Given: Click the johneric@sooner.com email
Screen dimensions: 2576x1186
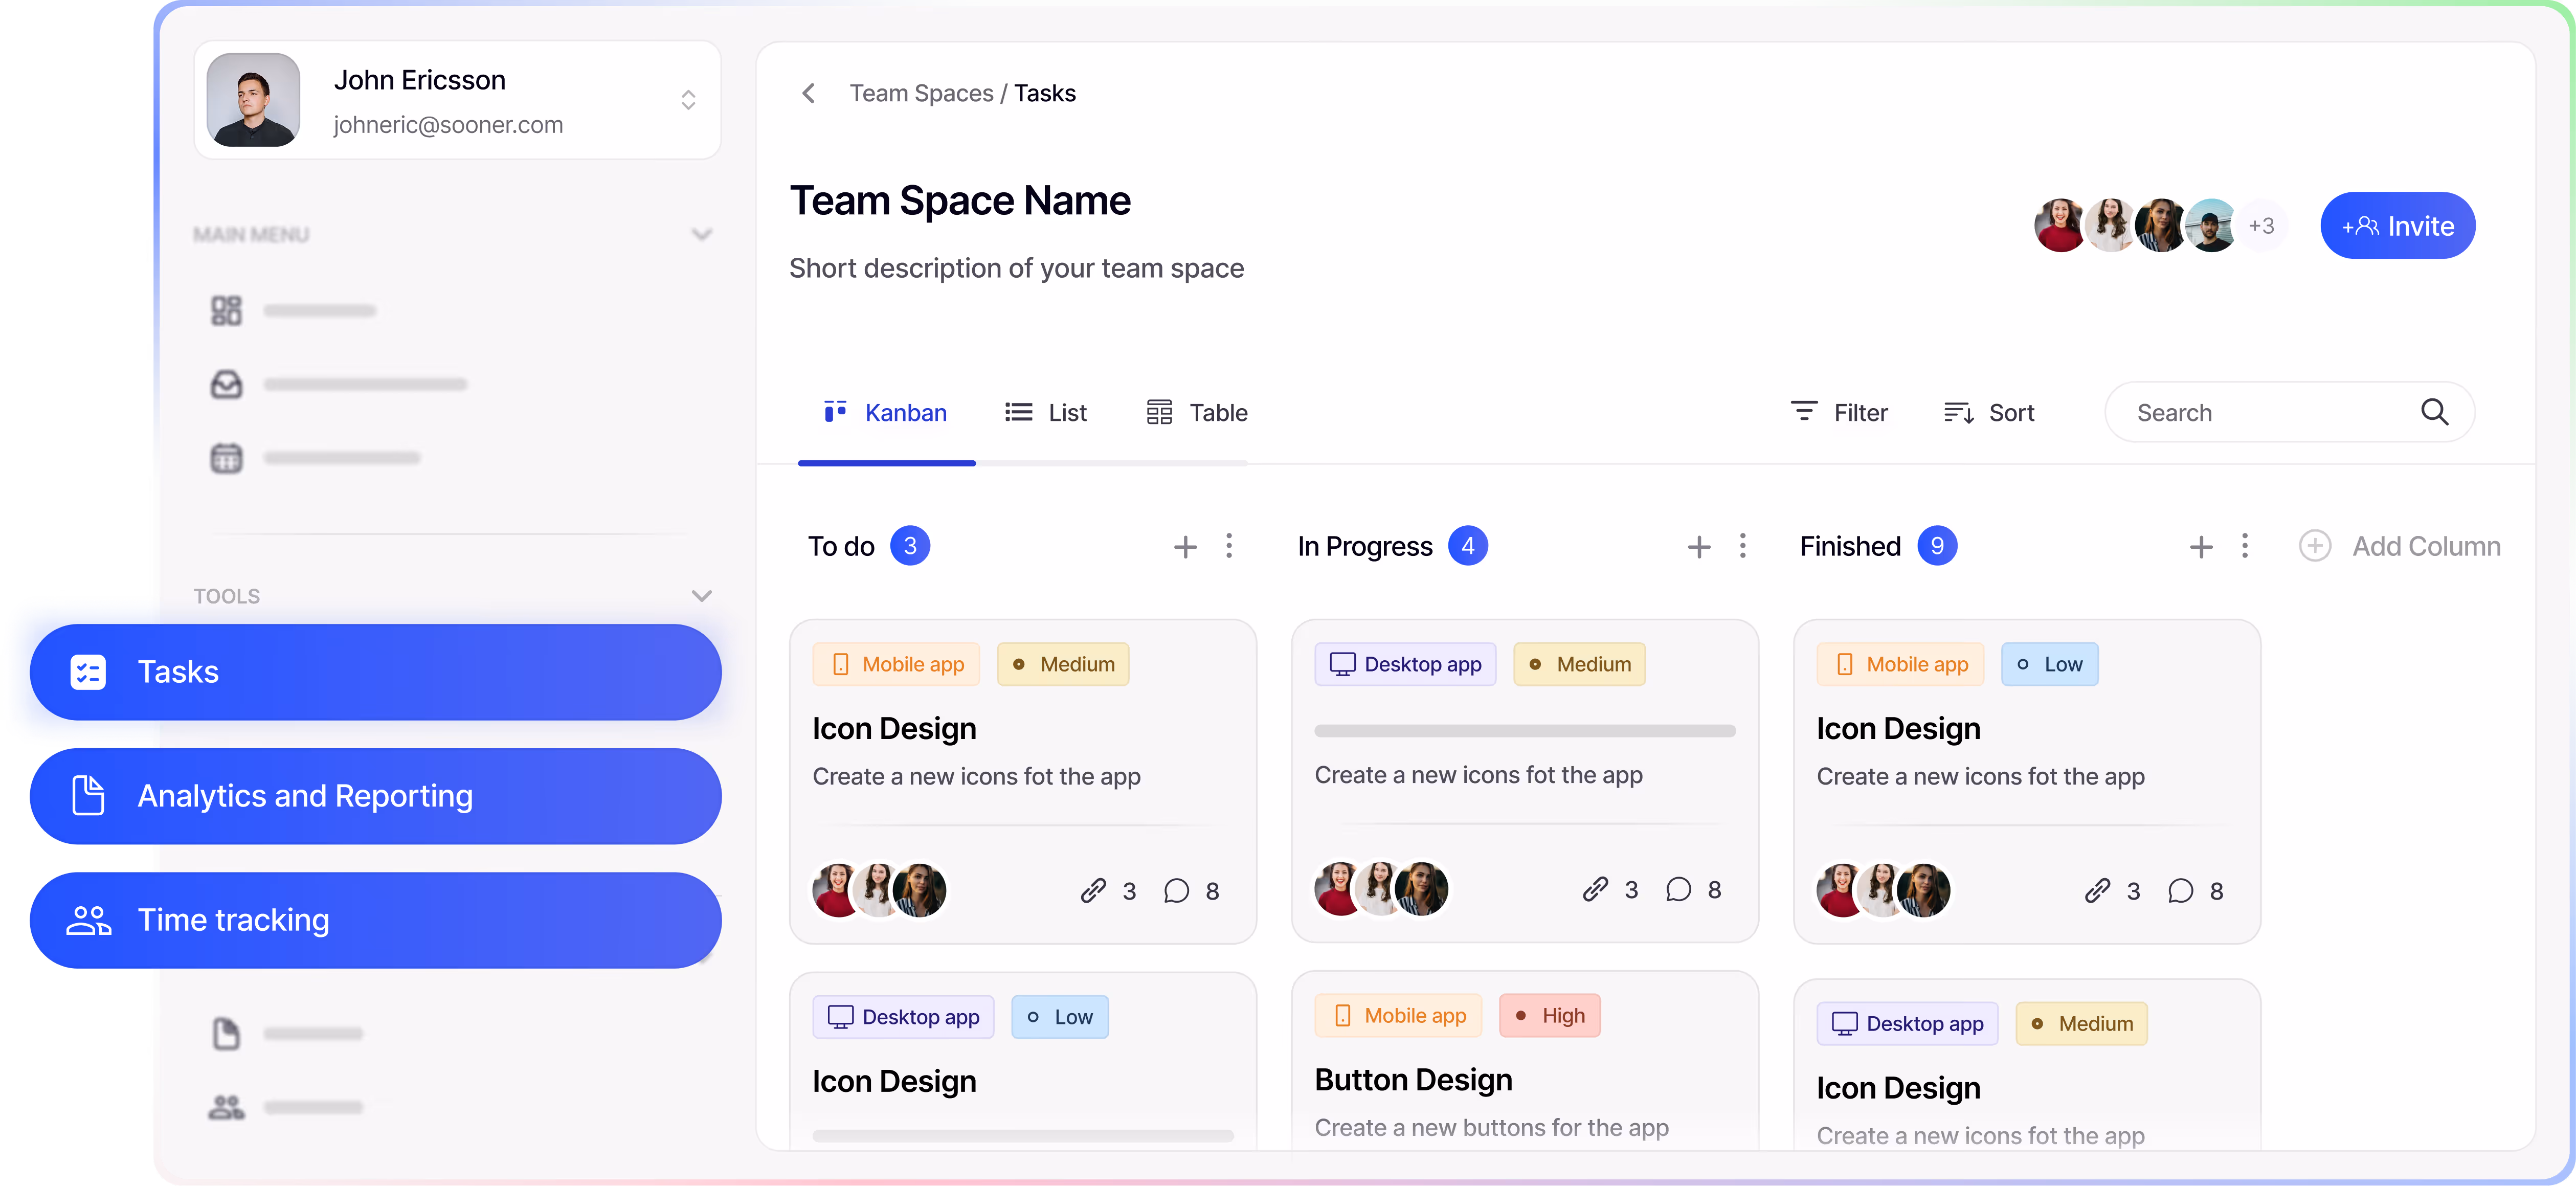Looking at the screenshot, I should coord(448,125).
